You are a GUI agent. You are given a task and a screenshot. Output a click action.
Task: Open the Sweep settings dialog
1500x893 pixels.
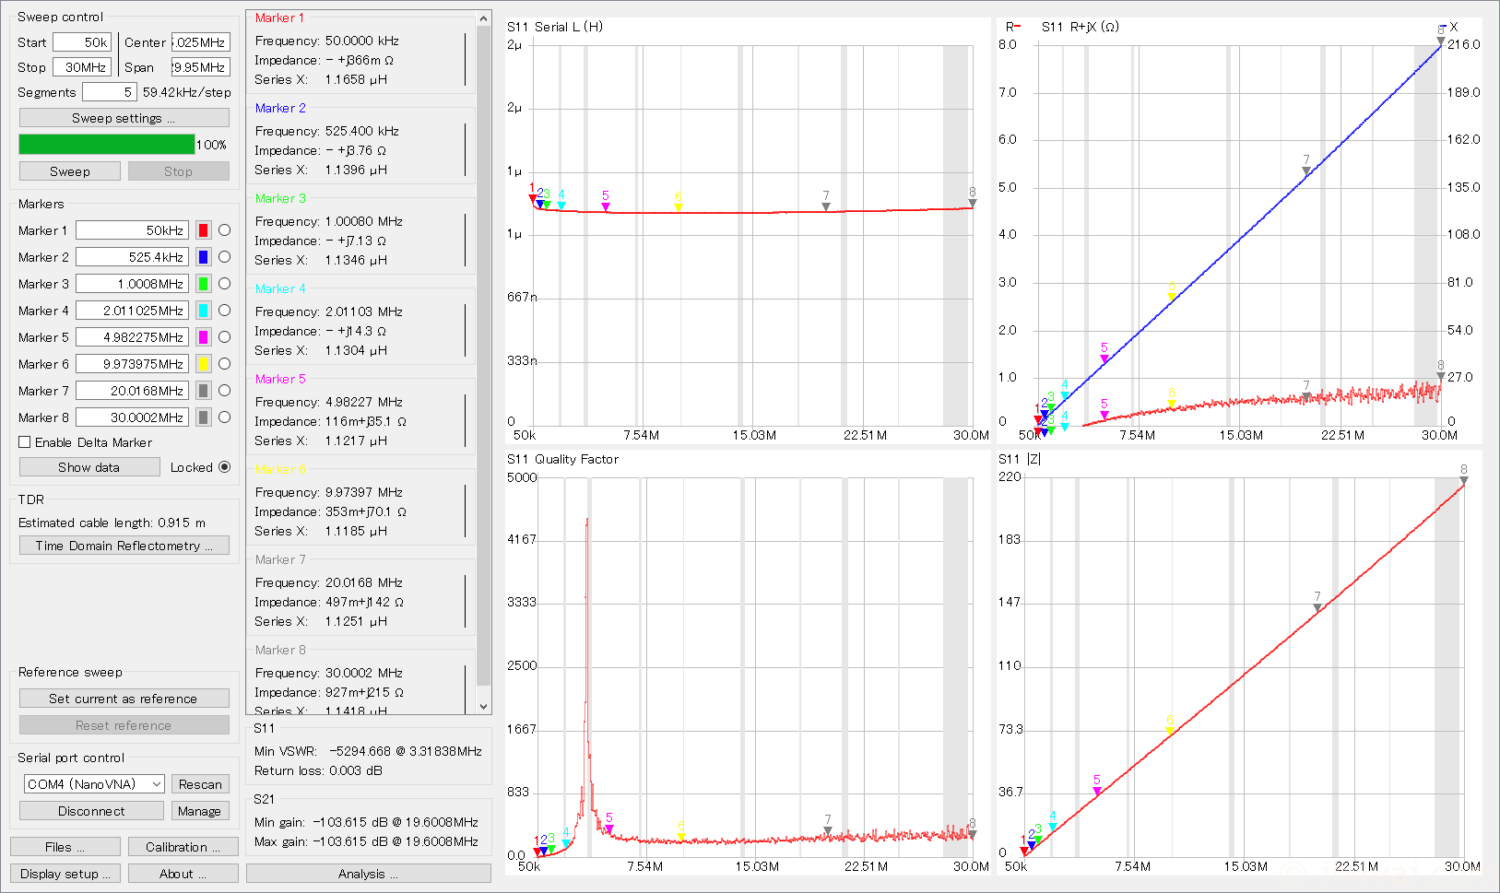coord(124,118)
